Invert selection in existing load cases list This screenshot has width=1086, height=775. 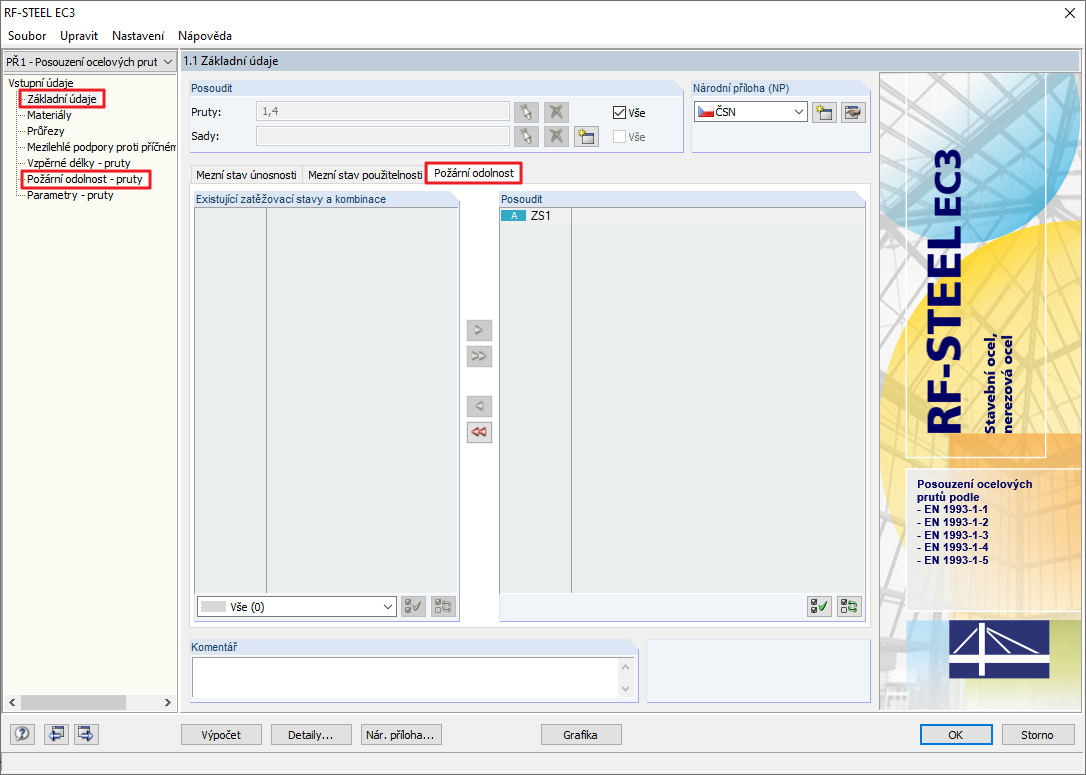(x=443, y=607)
